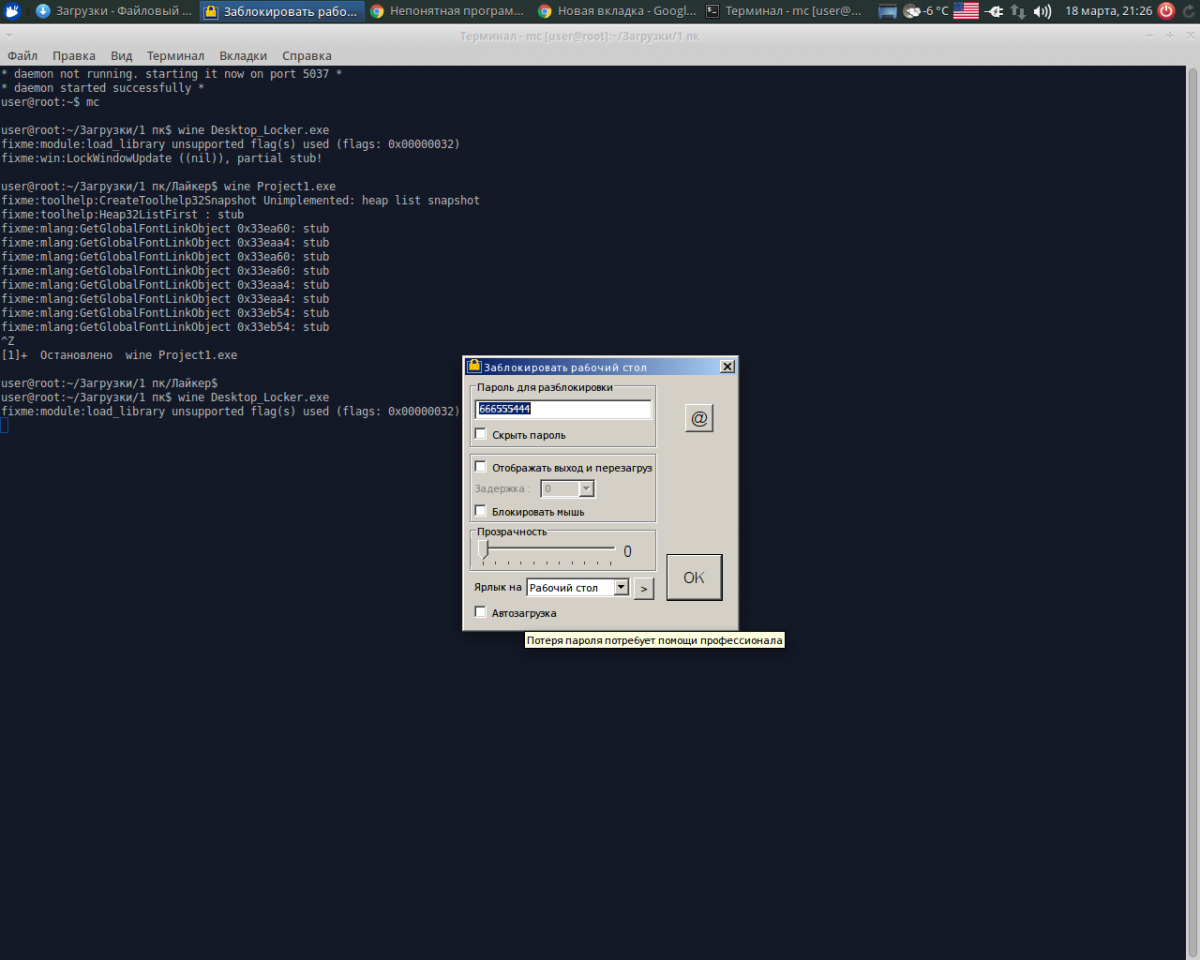Enable the "Автозагрузка" checkbox
Screen dimensions: 1200x960
(481, 612)
